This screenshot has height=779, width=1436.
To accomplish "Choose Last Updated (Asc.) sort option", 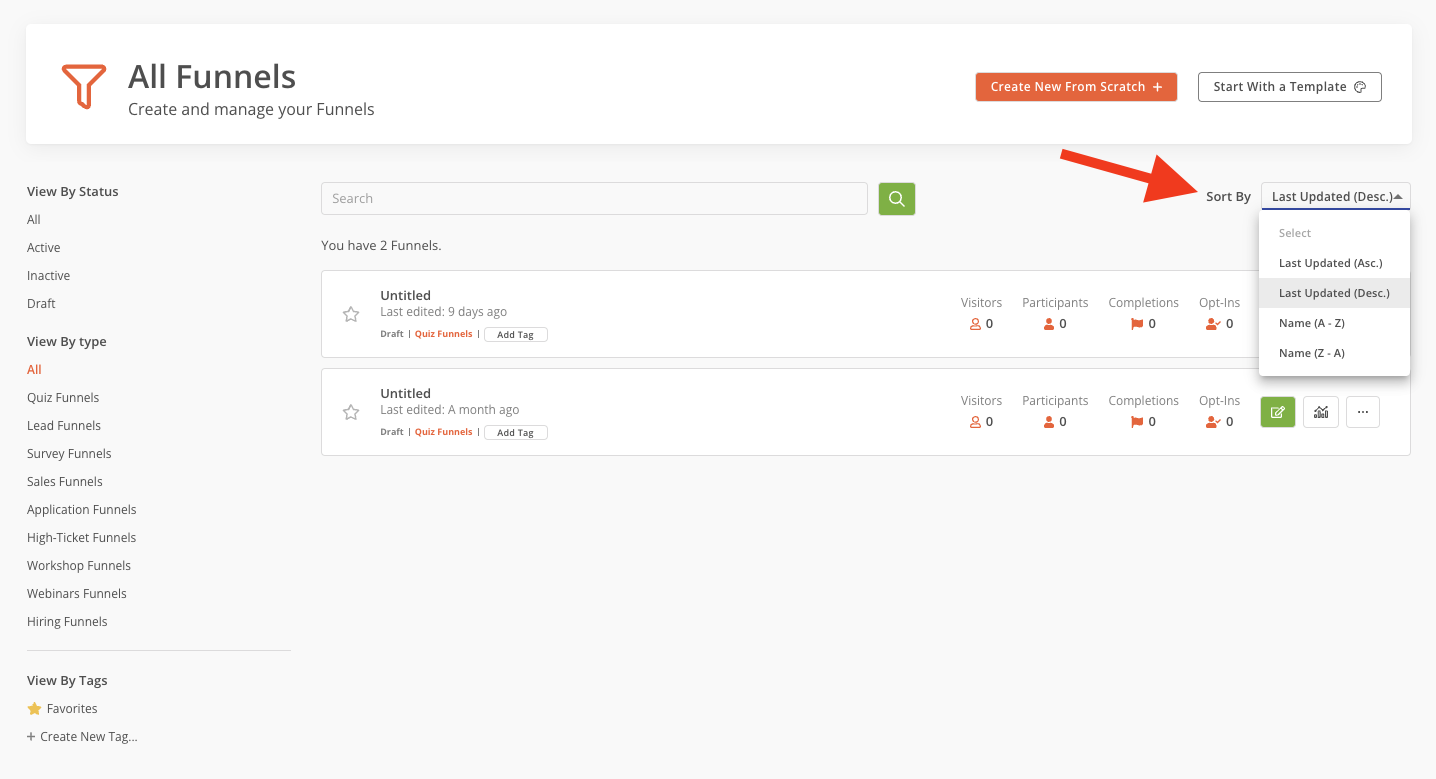I will pos(1334,263).
